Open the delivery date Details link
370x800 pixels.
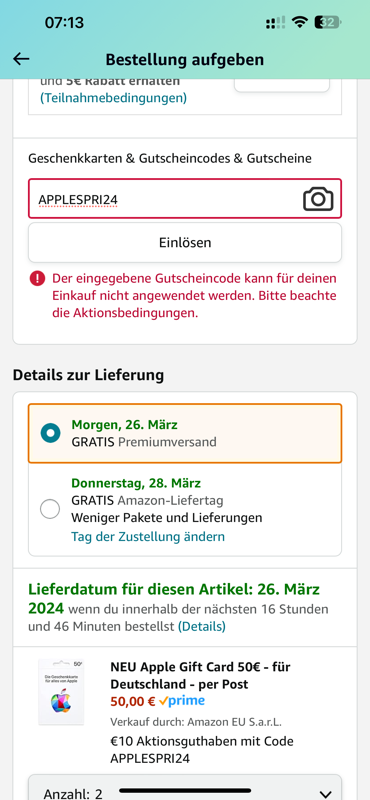202,626
